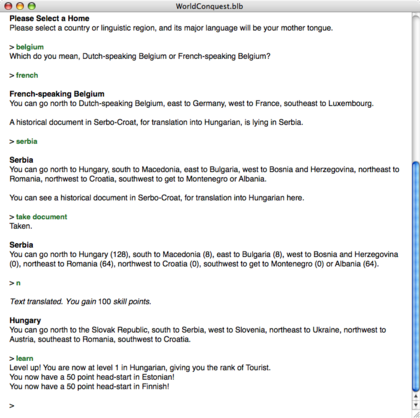Click the window resize grip corner
This screenshot has height=418, width=420.
pyautogui.click(x=416, y=414)
